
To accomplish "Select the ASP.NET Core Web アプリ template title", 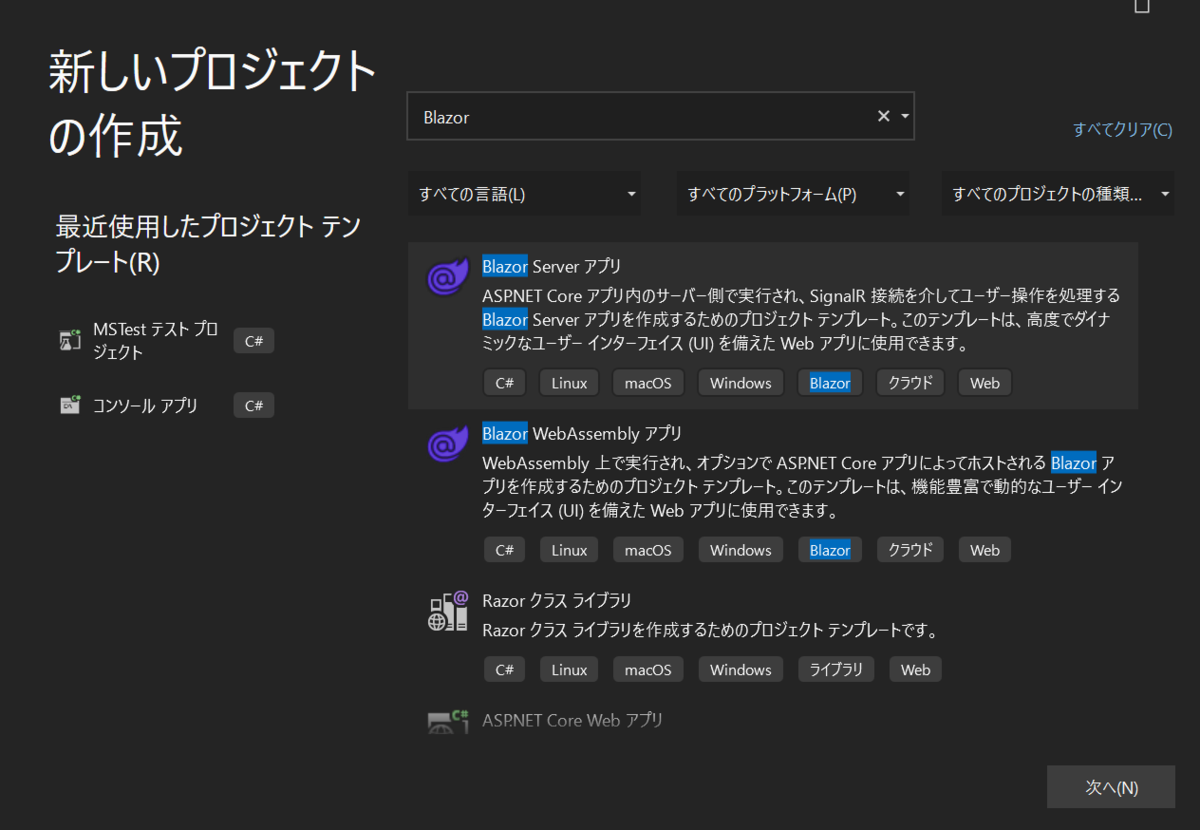I will [x=572, y=720].
